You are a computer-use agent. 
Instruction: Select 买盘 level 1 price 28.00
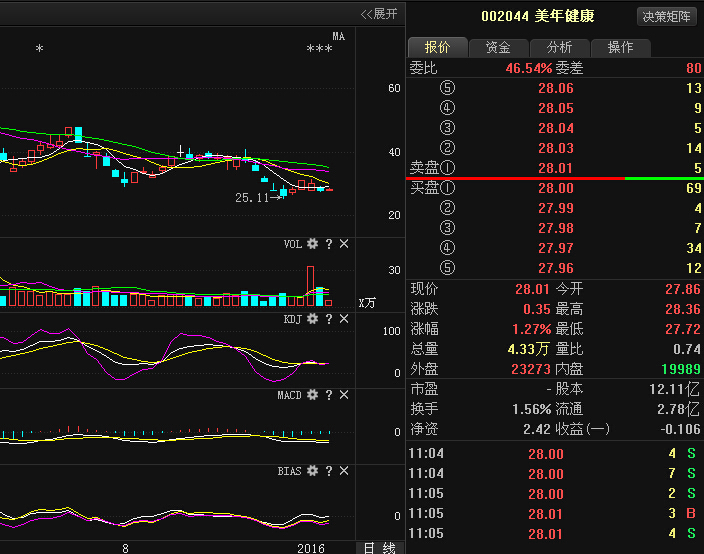556,188
